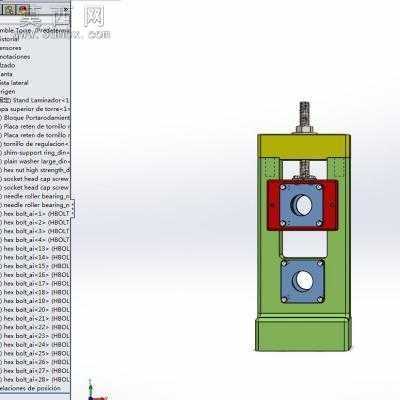Select hex bolt_ai<27> in tree
400x400 pixels.
[x=35, y=371]
